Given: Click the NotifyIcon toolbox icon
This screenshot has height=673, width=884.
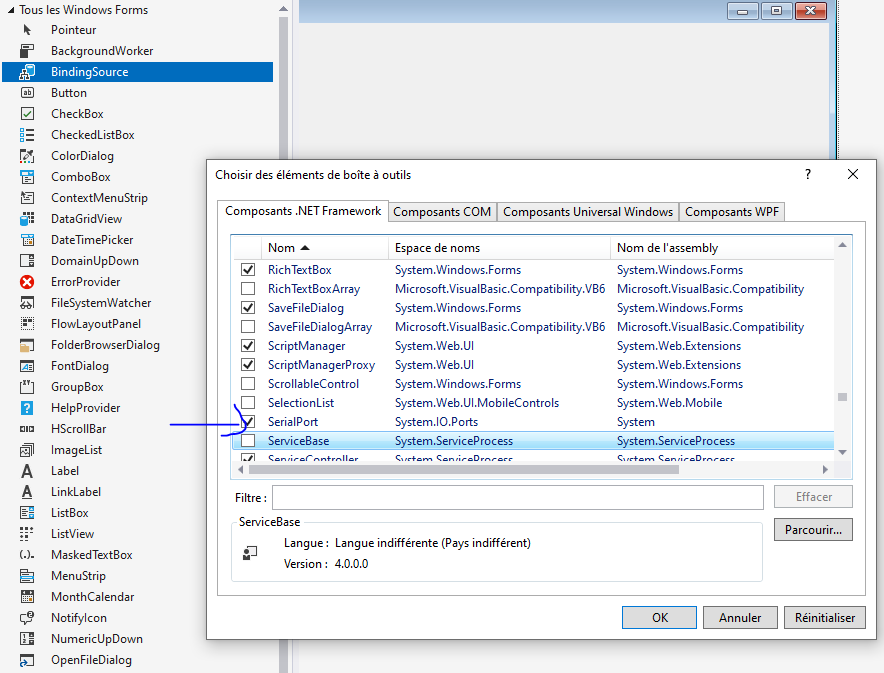Looking at the screenshot, I should tap(28, 618).
